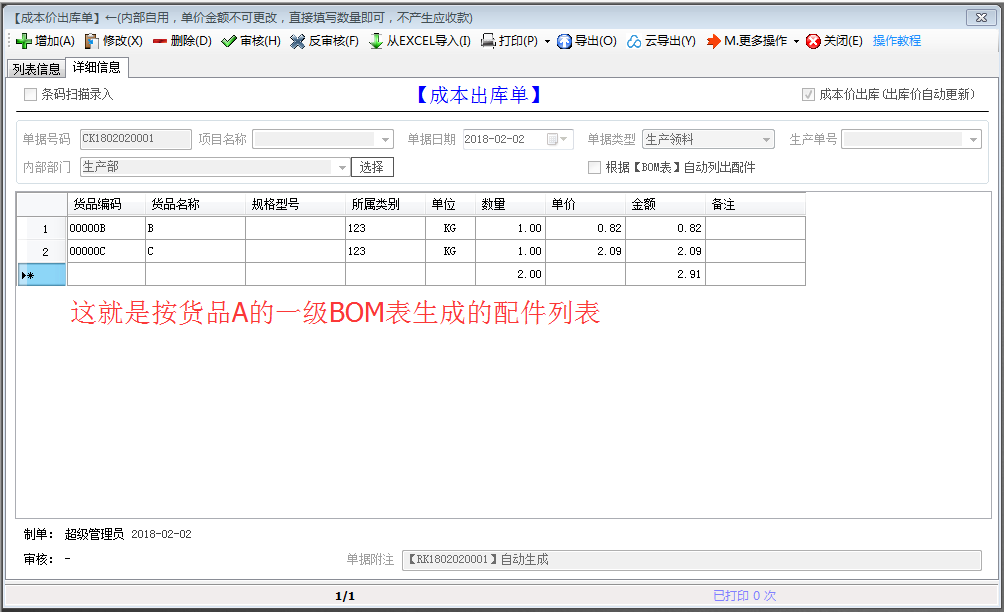This screenshot has height=612, width=1004.
Task: Click the 导出(O) export icon
Action: click(564, 41)
